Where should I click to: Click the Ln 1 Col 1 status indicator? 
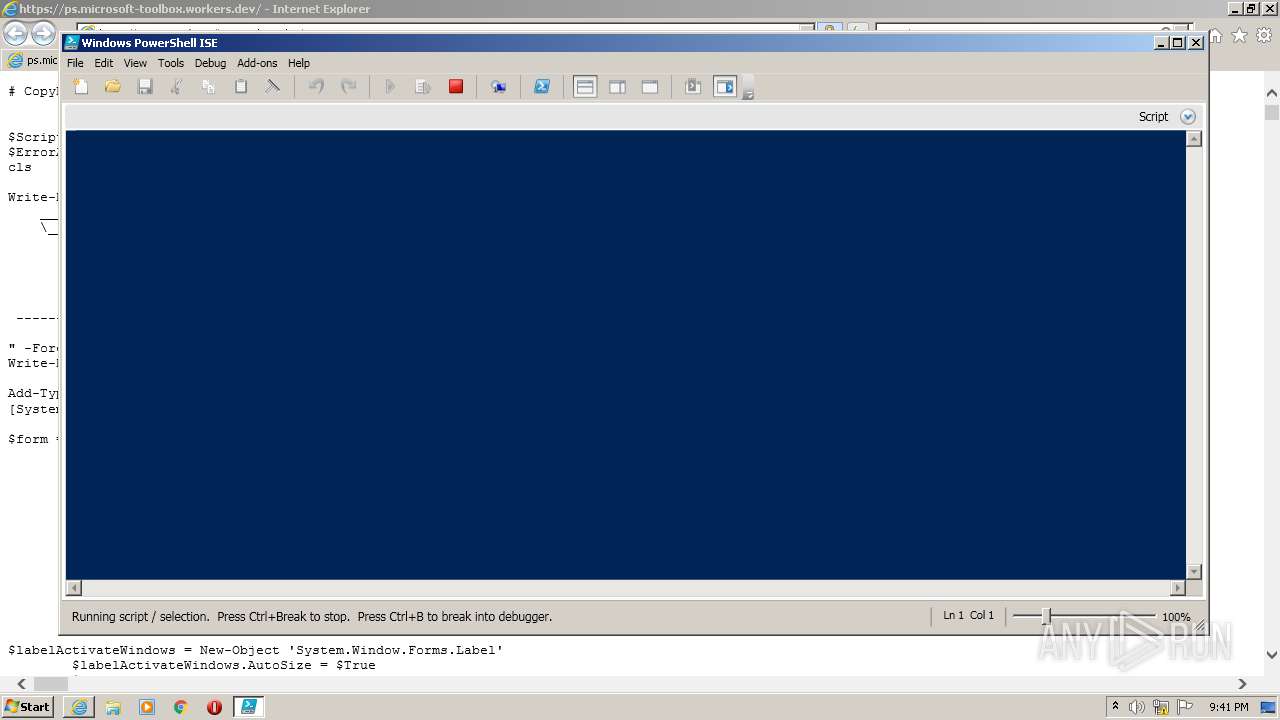tap(968, 616)
